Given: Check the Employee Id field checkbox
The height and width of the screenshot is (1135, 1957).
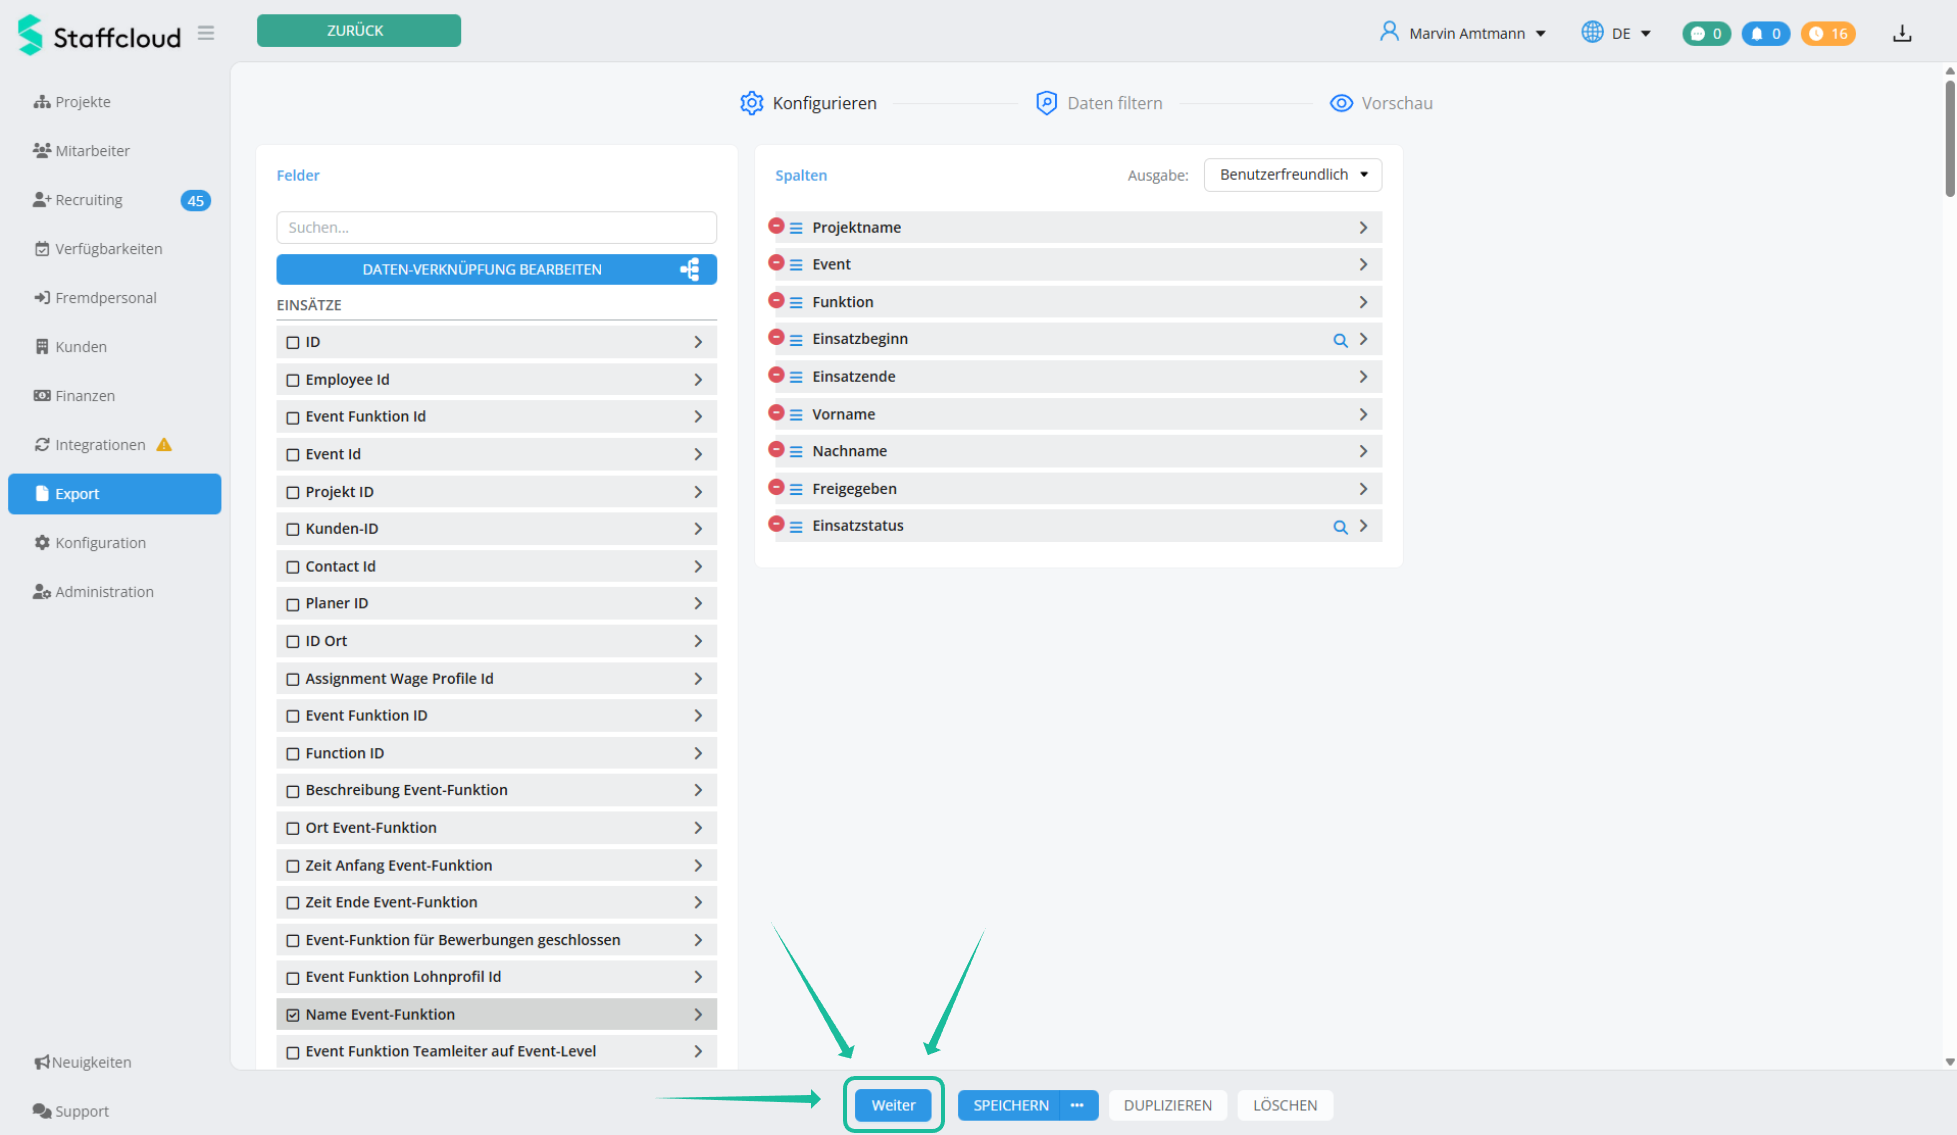Looking at the screenshot, I should tap(293, 380).
